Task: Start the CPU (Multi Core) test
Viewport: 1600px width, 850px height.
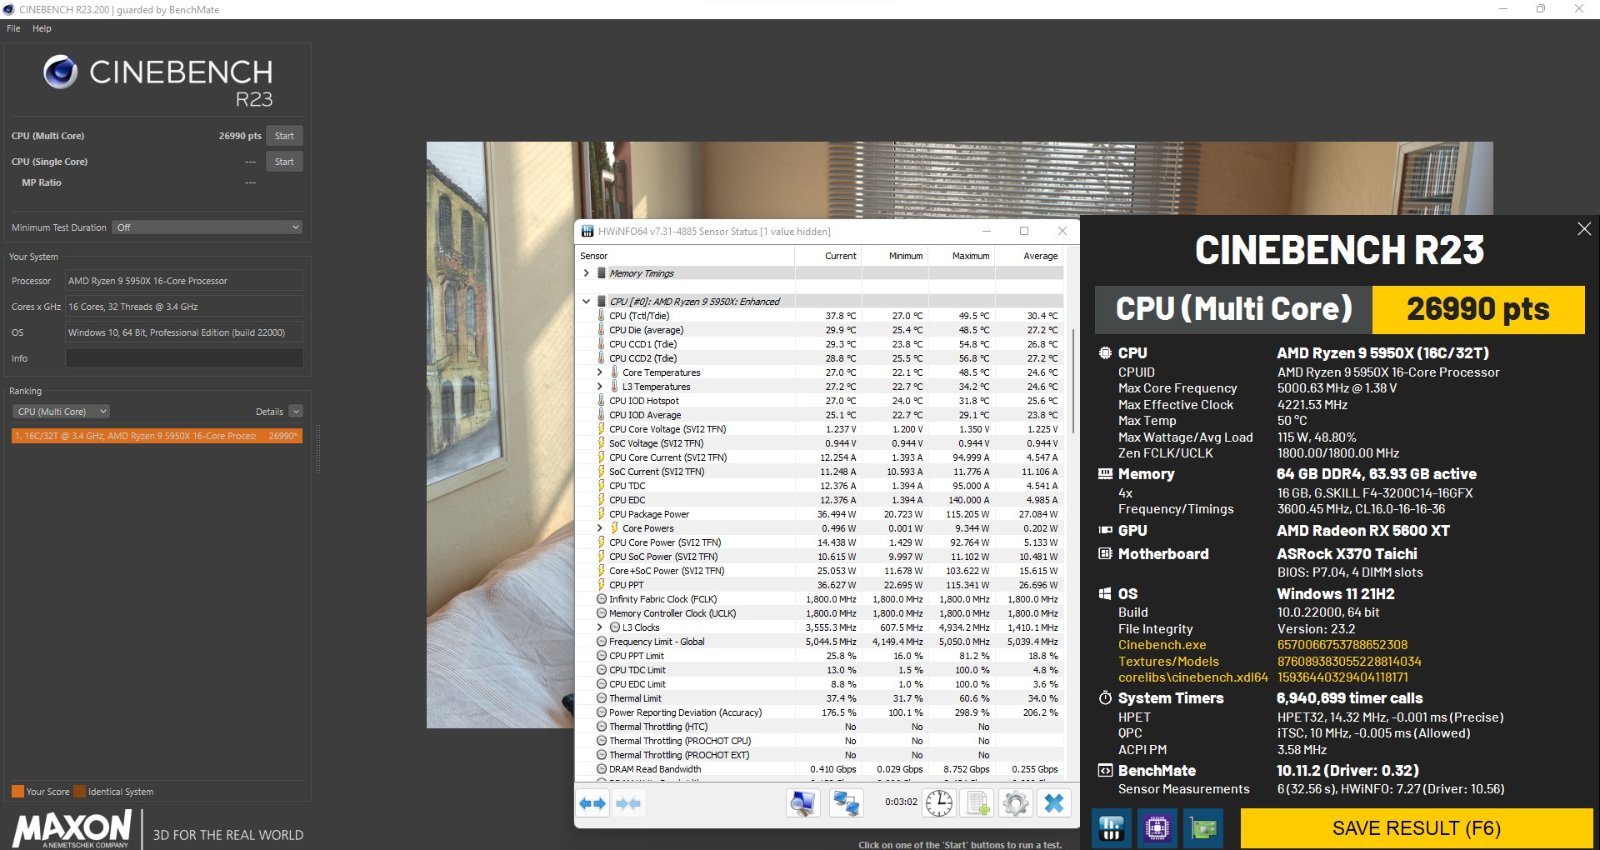Action: (284, 136)
